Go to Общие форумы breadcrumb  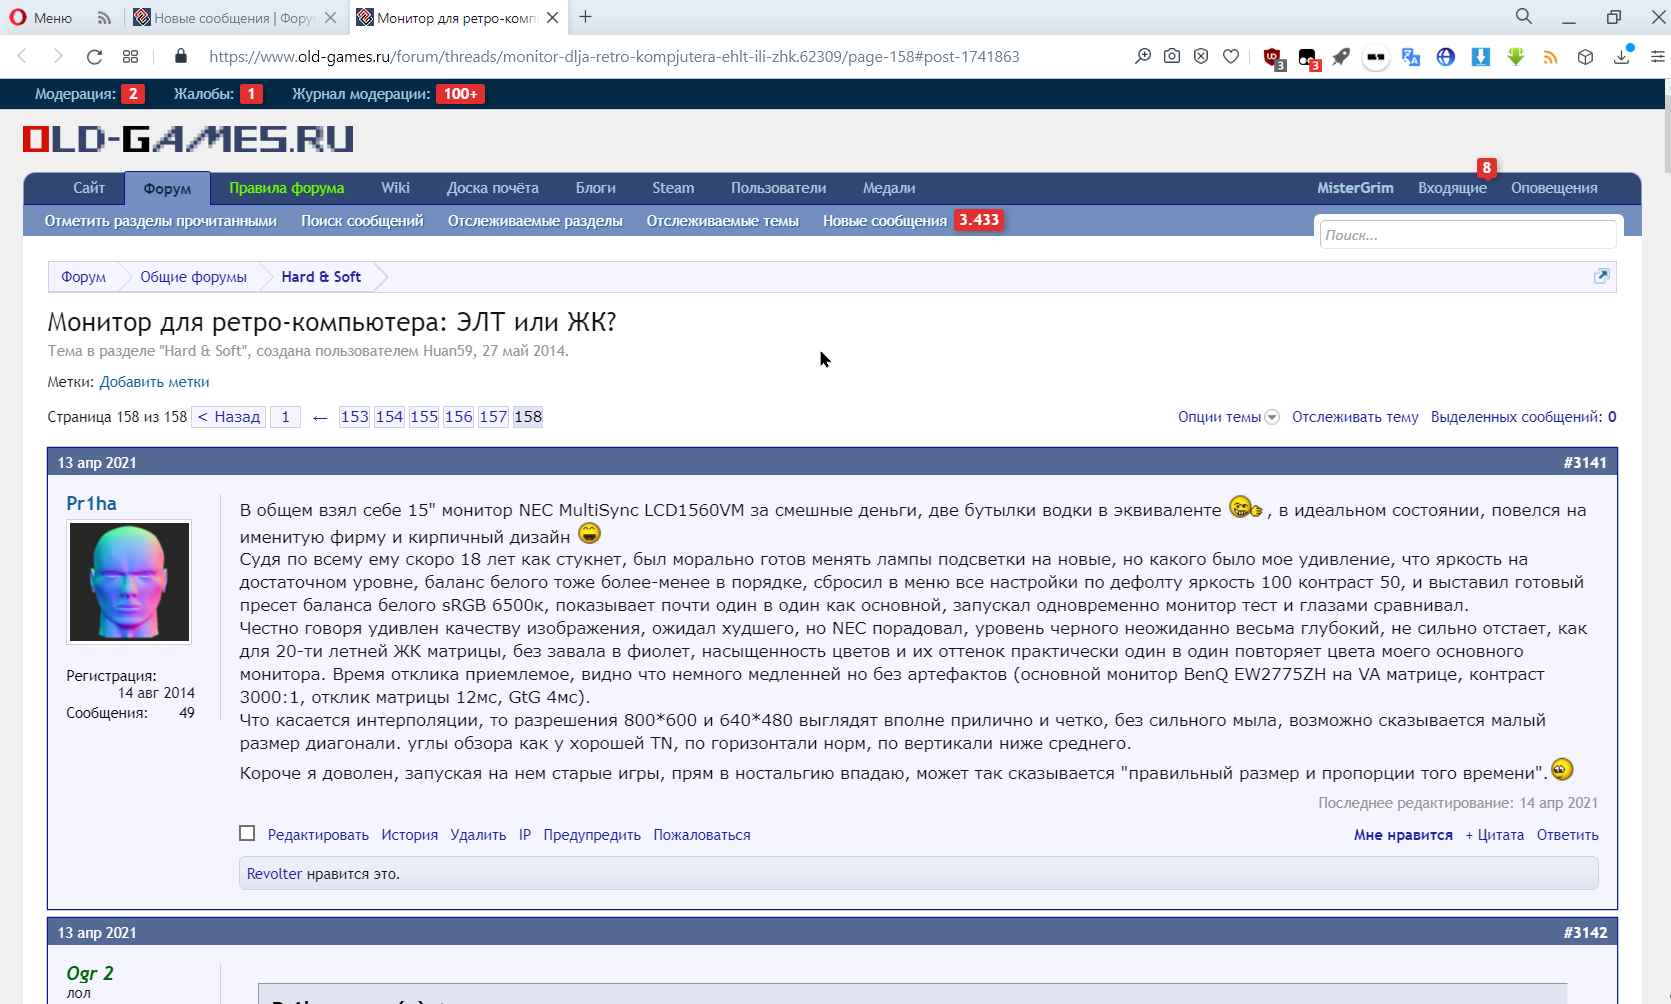pyautogui.click(x=193, y=277)
